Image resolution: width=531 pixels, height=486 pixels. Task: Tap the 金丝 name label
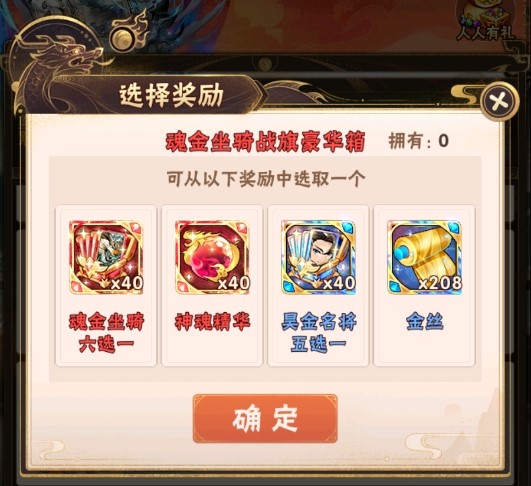(x=424, y=321)
